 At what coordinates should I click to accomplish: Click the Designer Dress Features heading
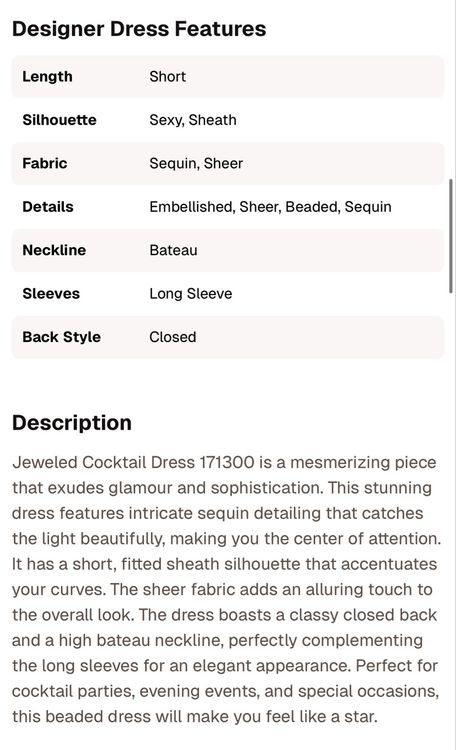139,29
